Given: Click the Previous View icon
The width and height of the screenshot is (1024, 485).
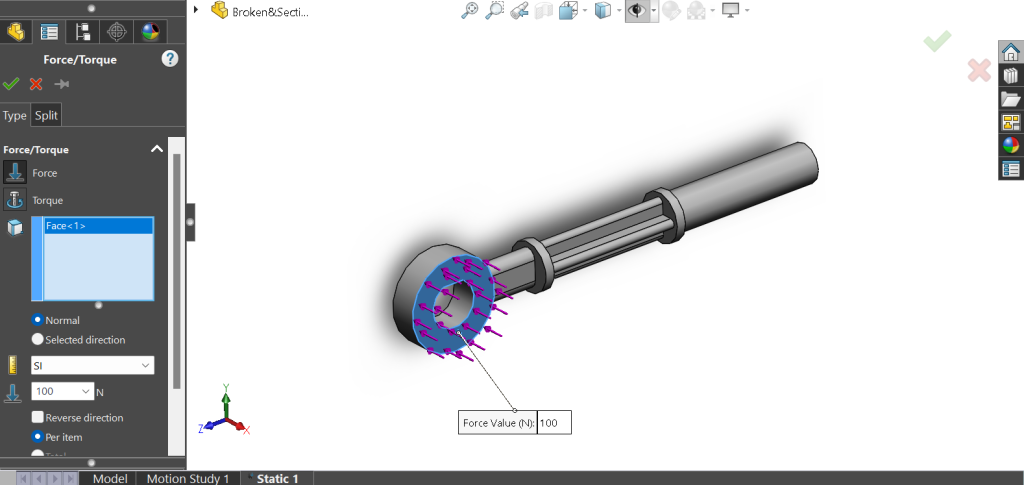Looking at the screenshot, I should 519,11.
